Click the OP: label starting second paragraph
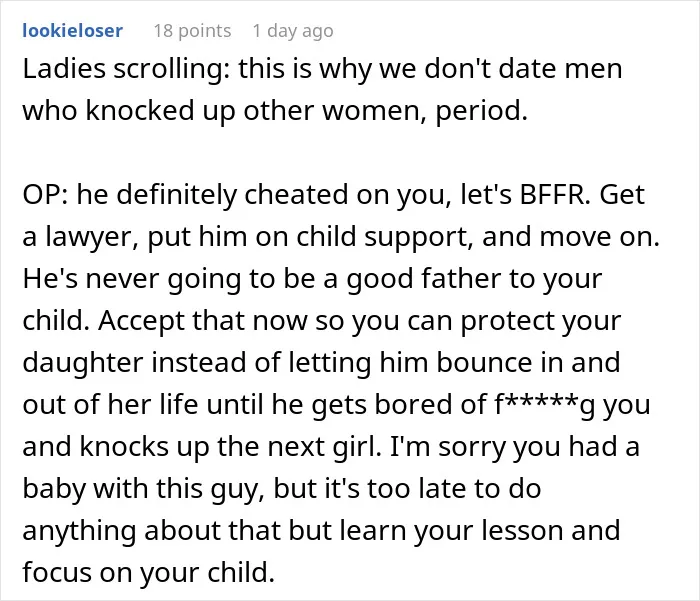Screen dimensions: 700x601 click(46, 195)
